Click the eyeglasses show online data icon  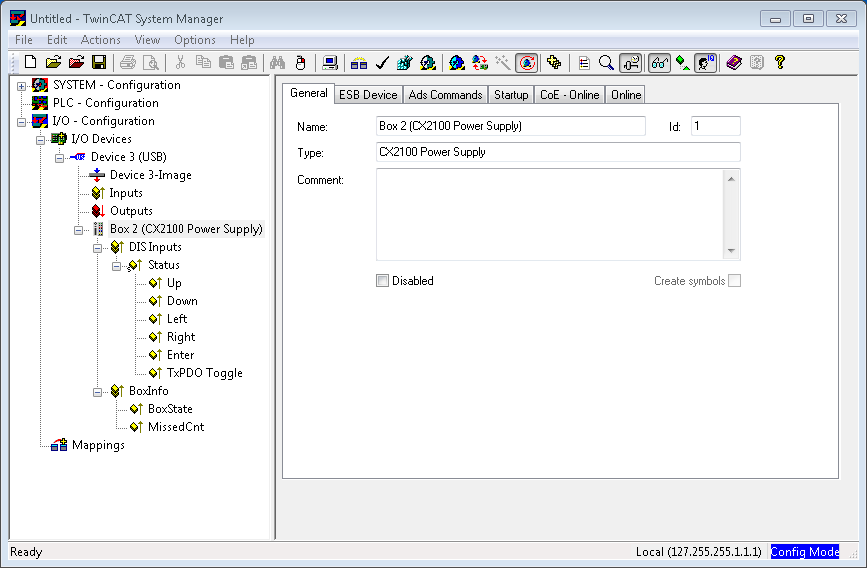pos(659,62)
